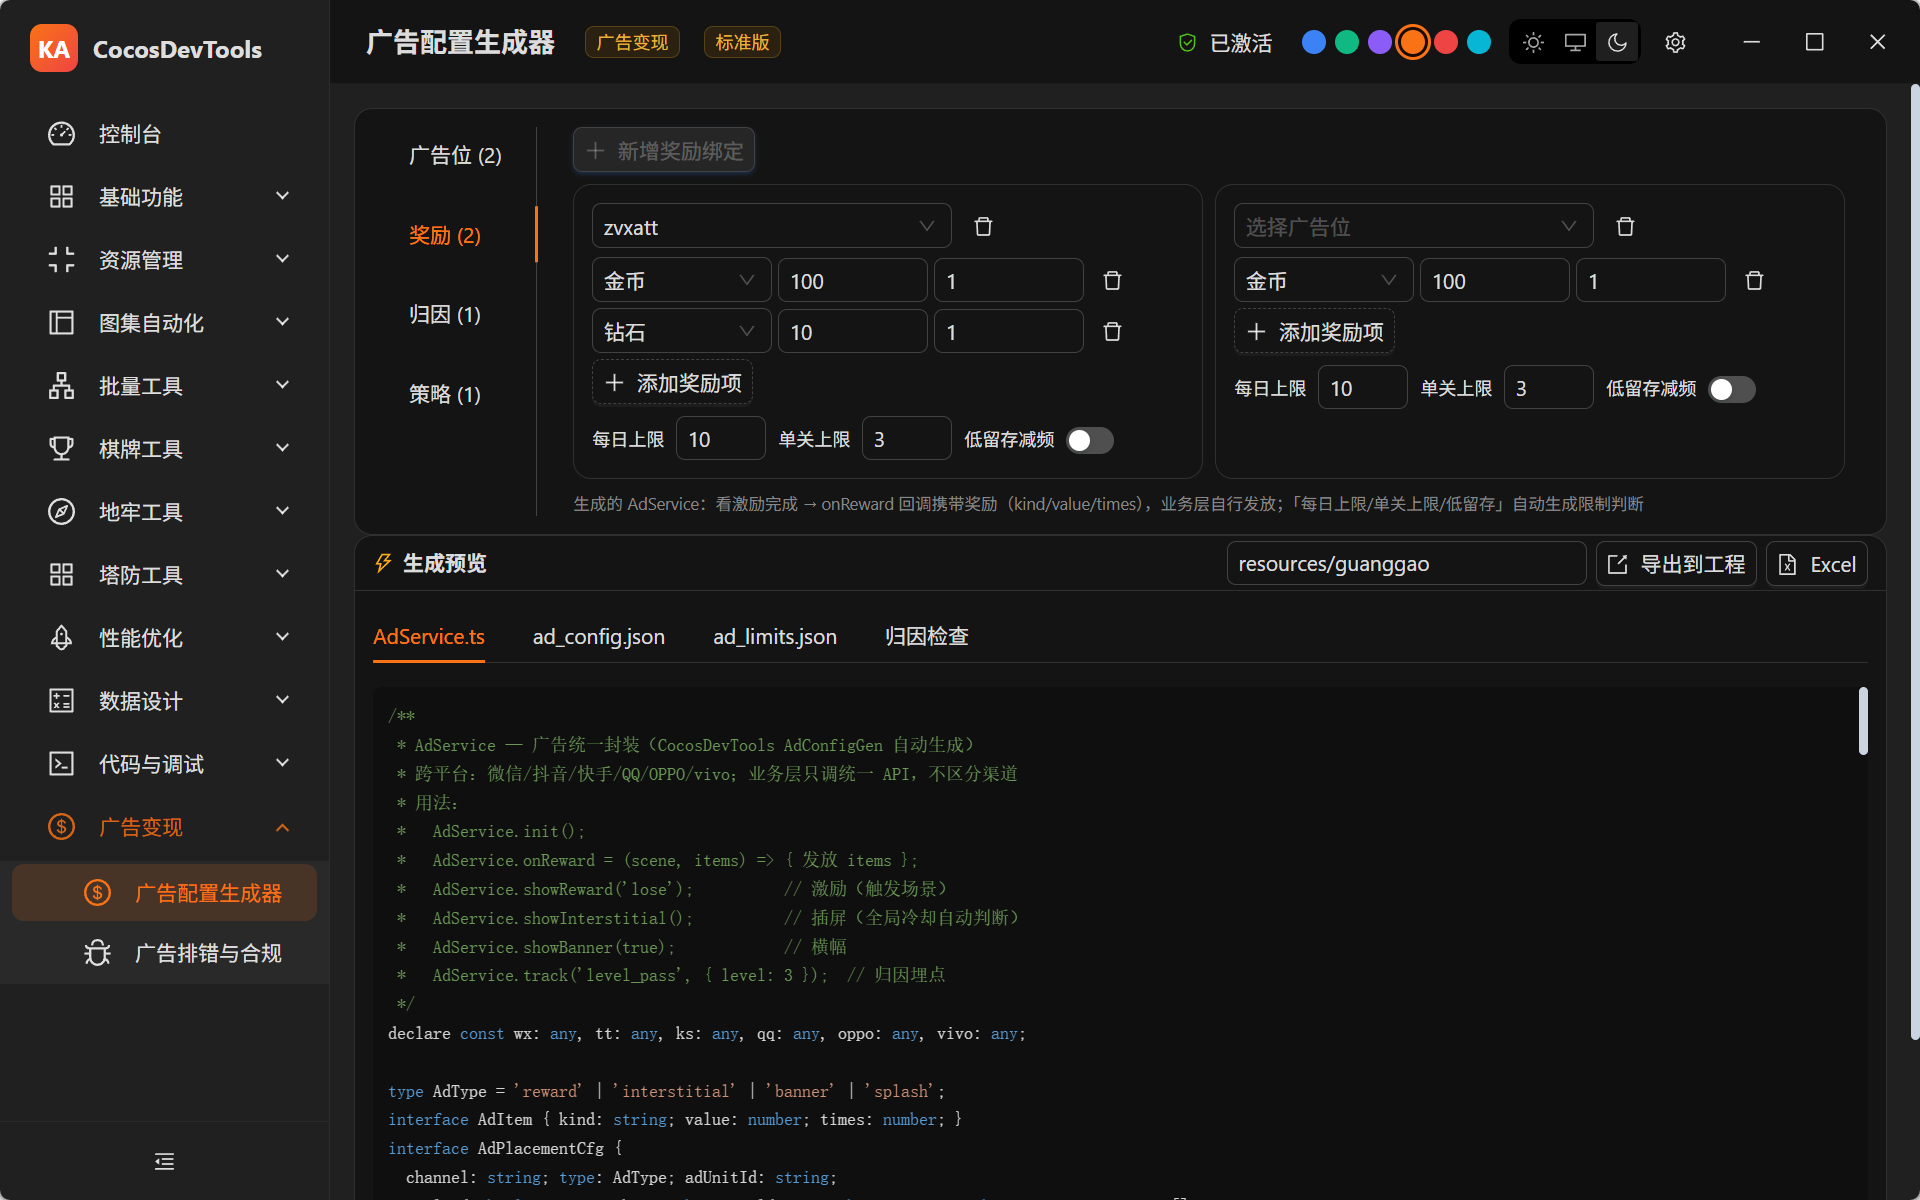Toggle 低留存减频 in zvxatt card
This screenshot has width=1920, height=1200.
1089,440
